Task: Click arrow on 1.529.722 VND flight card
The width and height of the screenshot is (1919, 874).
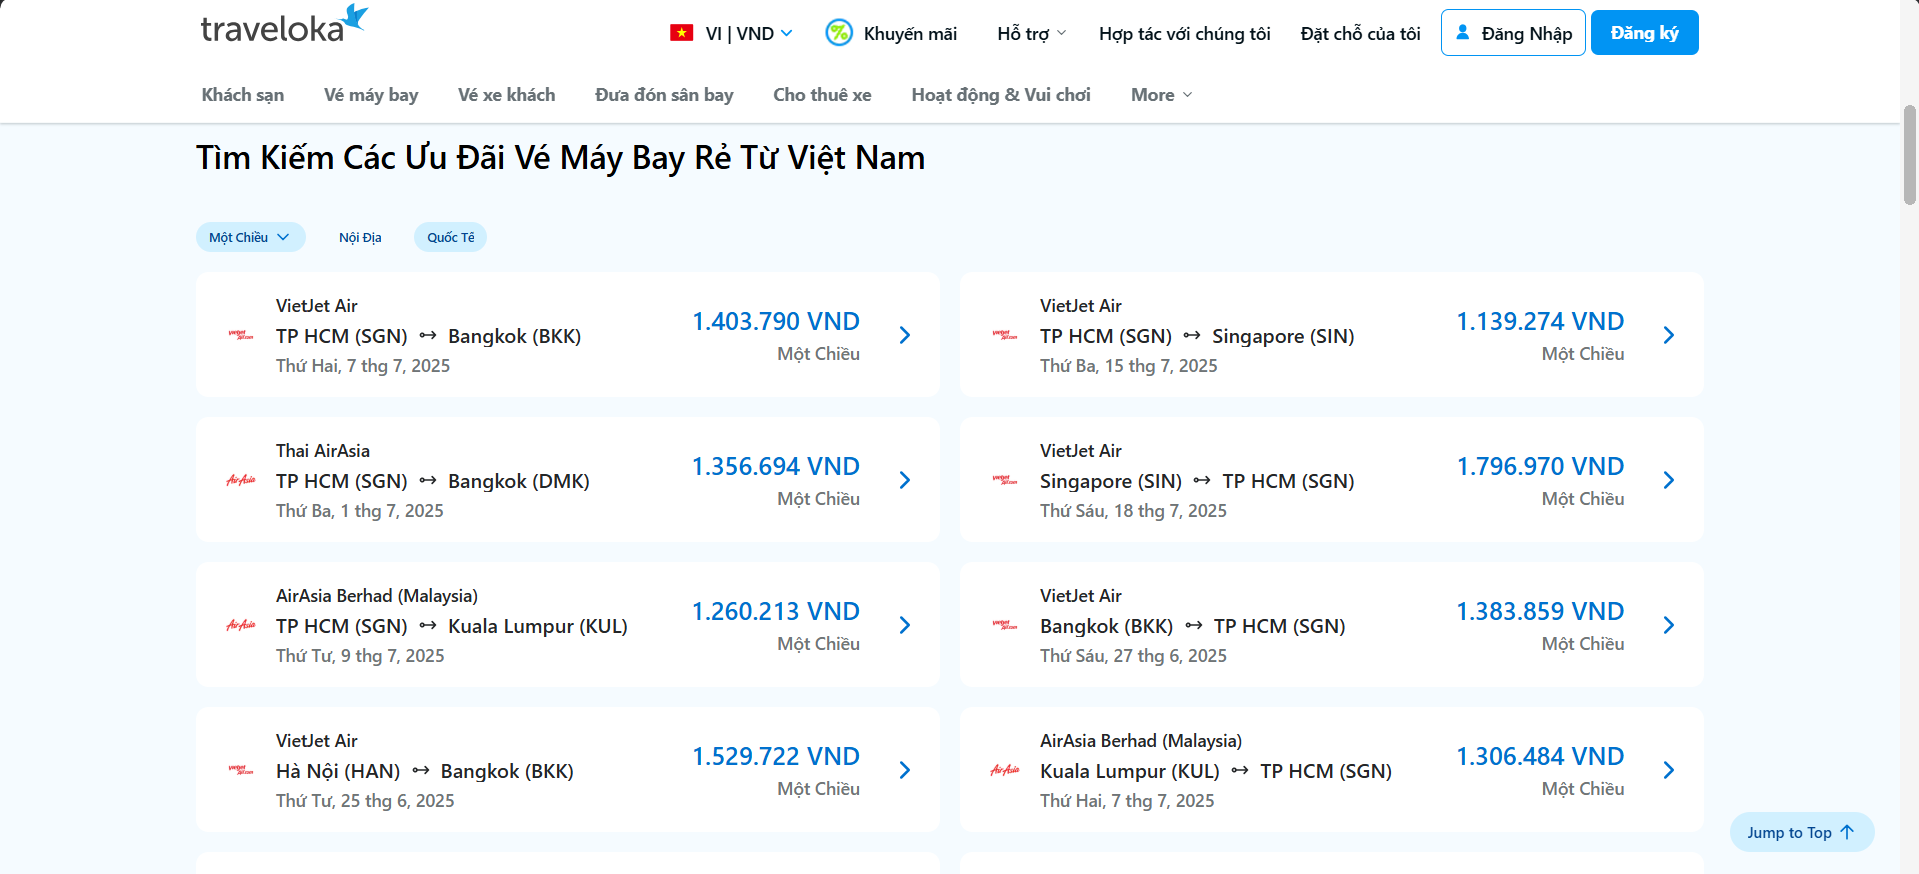Action: click(x=905, y=770)
